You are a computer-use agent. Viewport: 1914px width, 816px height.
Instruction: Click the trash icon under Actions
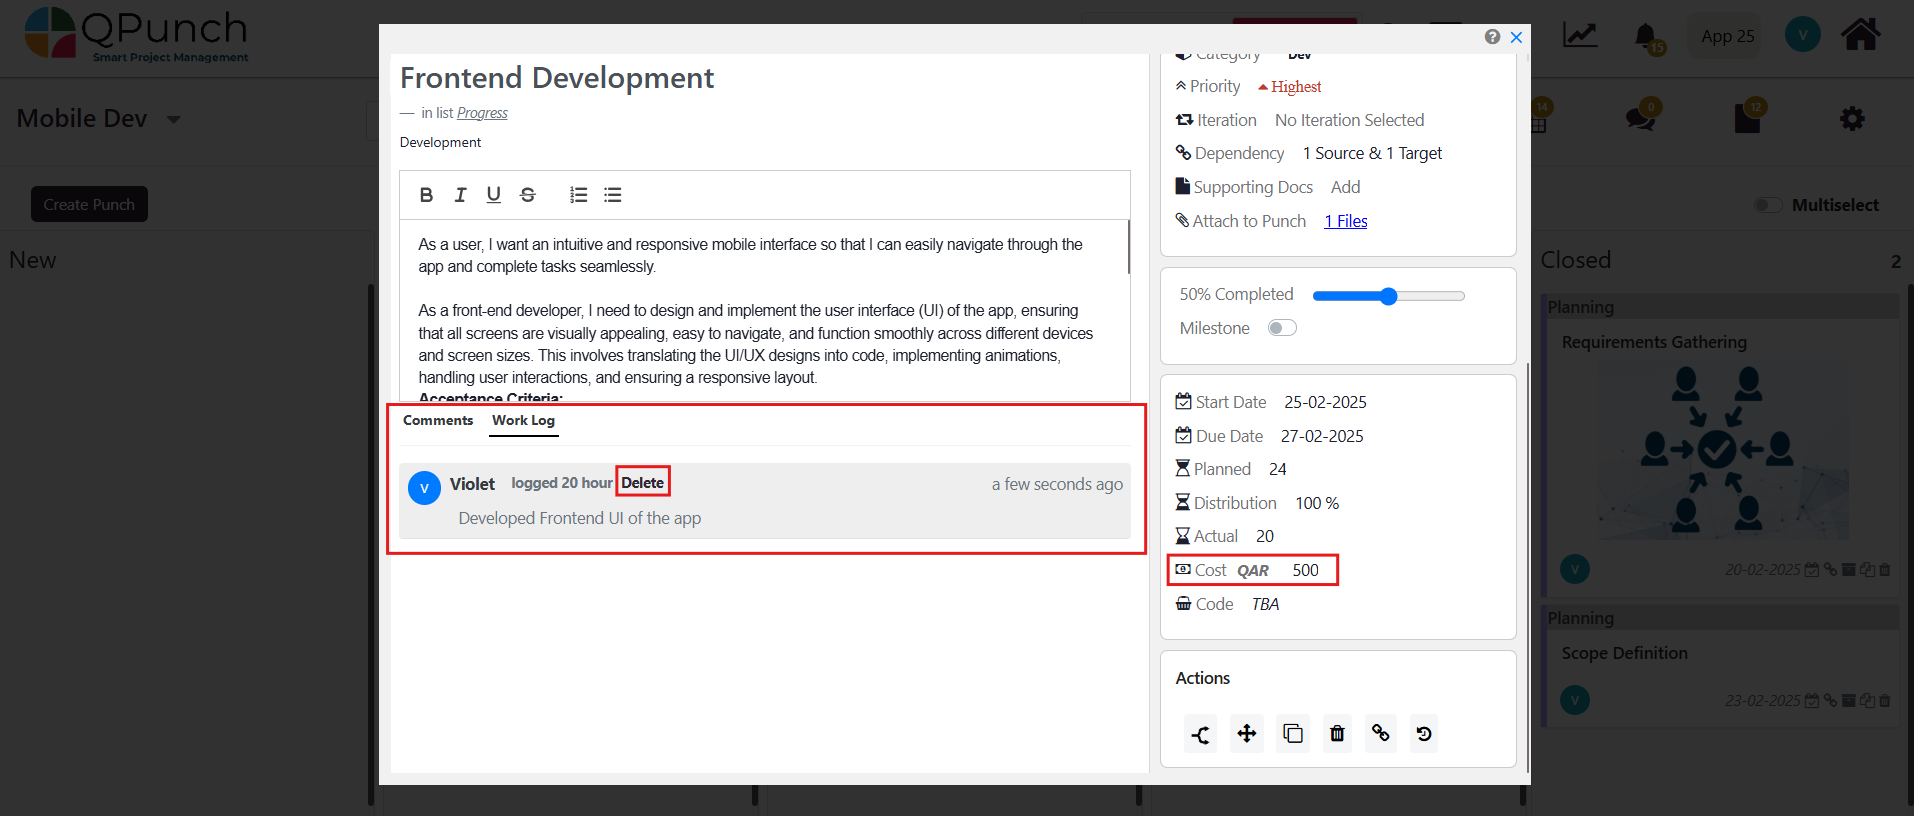pos(1337,734)
